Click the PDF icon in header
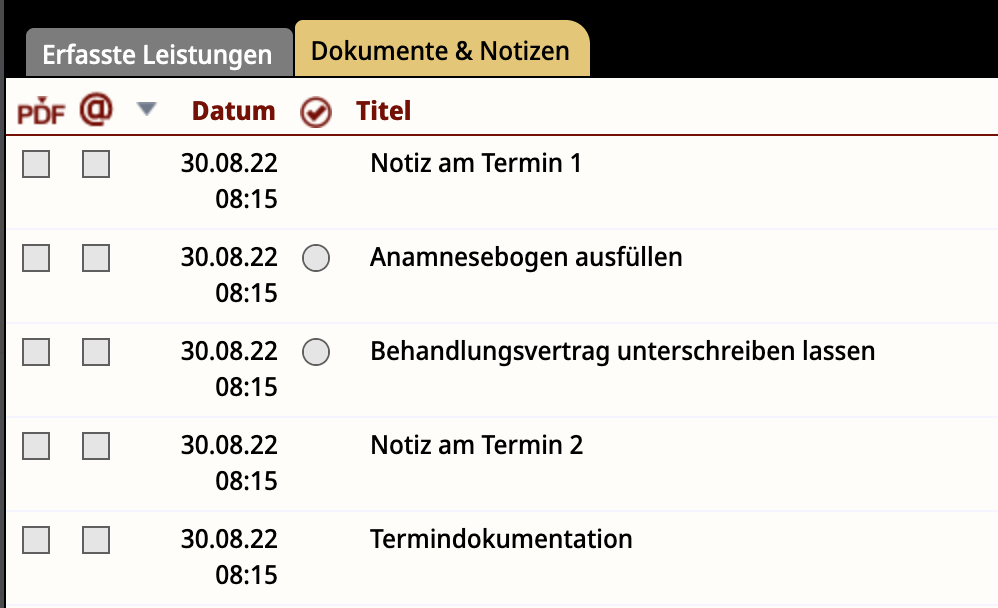 point(41,111)
